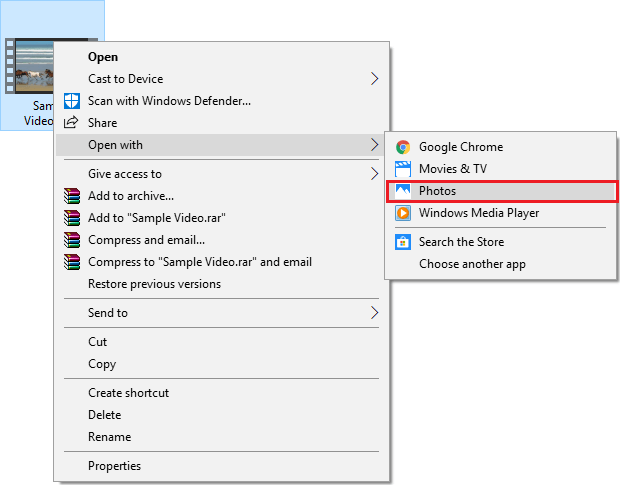Click WinRAR icon beside Compress to "Sample Video.rar" and email
Viewport: 620px width, 485px height.
72,262
